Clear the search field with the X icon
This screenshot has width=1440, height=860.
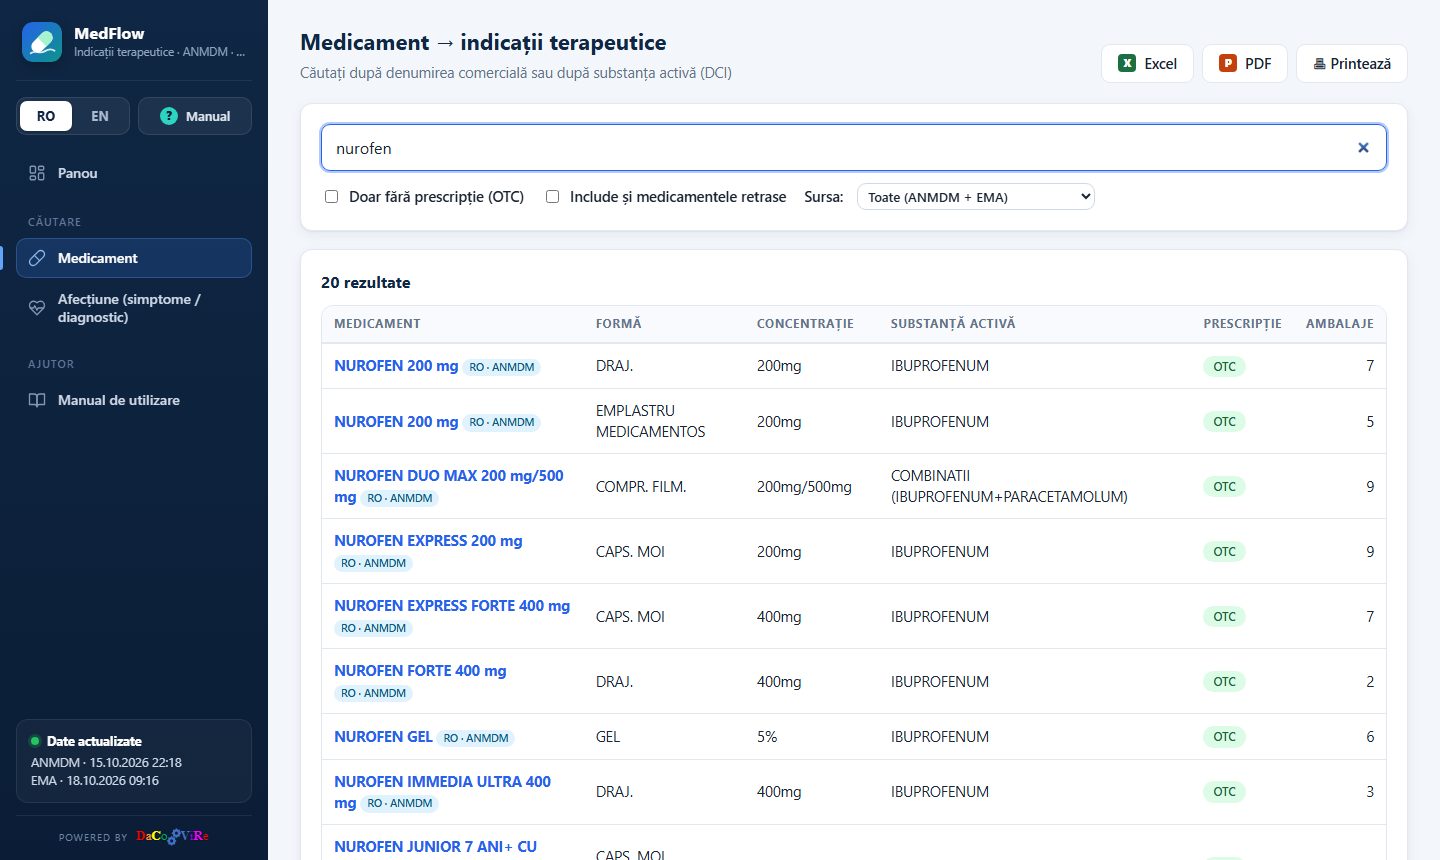tap(1363, 148)
